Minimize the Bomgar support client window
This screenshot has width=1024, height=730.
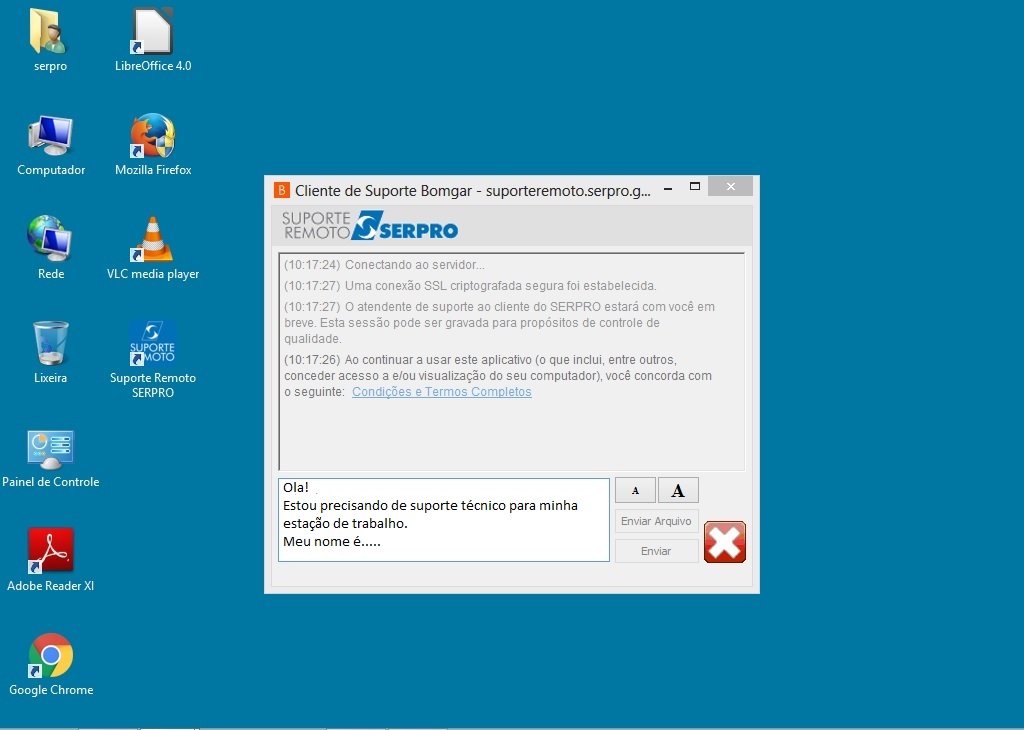coord(668,188)
